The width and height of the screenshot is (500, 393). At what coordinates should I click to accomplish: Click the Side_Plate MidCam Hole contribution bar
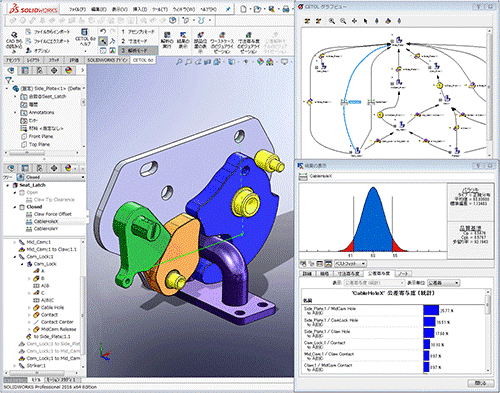coord(431,310)
